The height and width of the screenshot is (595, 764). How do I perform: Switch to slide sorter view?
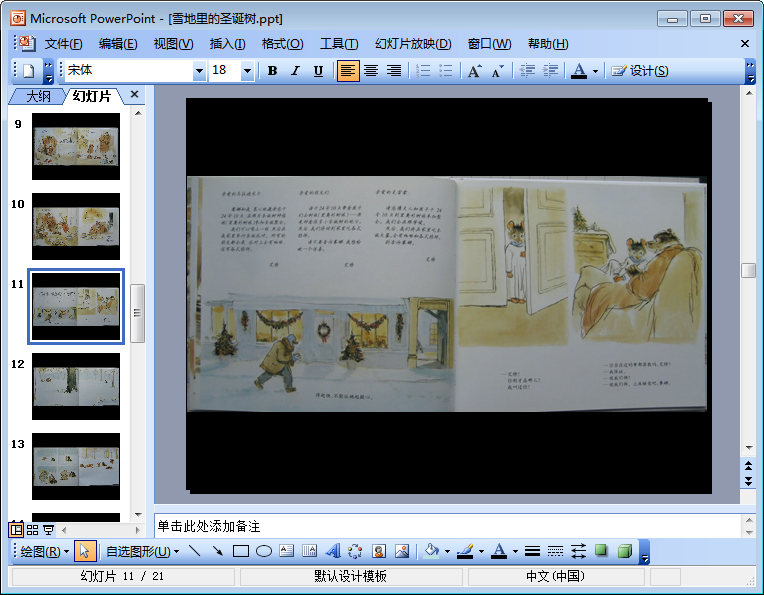pyautogui.click(x=33, y=529)
